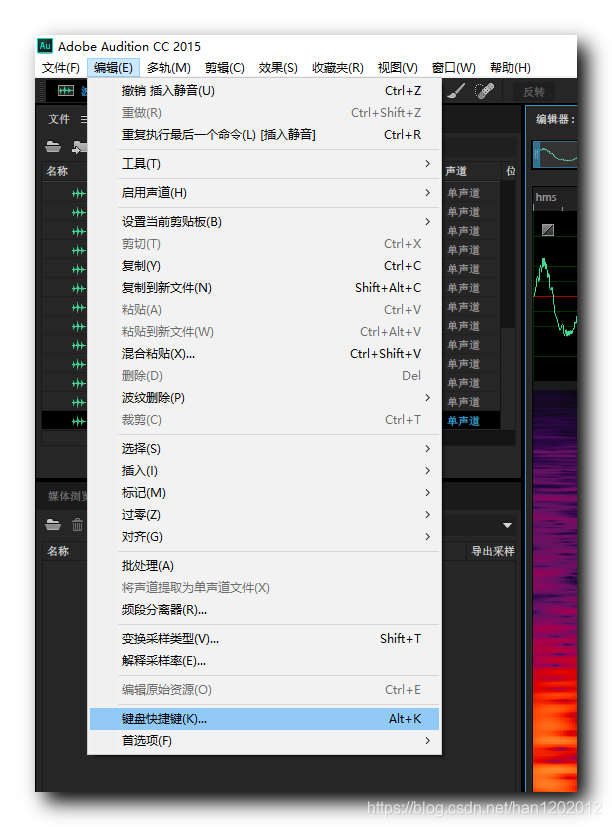Expand the 过零(Z) submenu
Screen dimensions: 612x827
[x=264, y=515]
